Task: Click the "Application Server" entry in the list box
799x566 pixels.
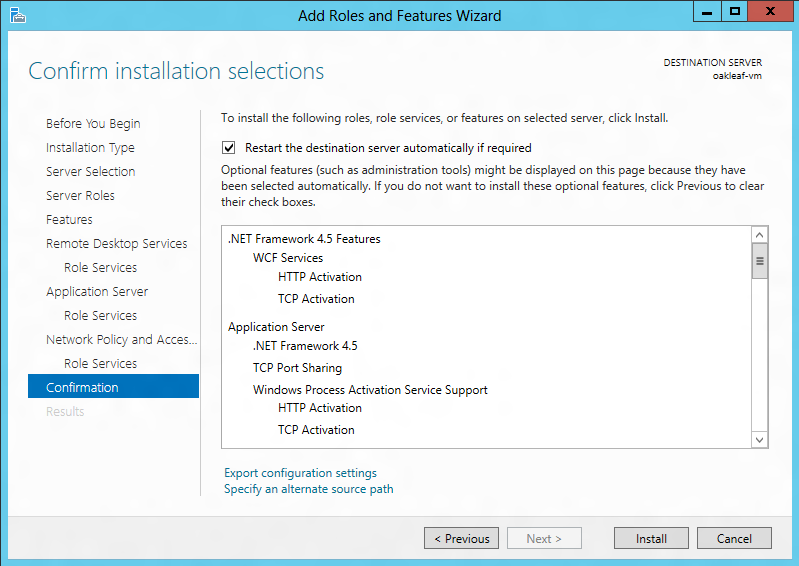Action: pos(276,327)
